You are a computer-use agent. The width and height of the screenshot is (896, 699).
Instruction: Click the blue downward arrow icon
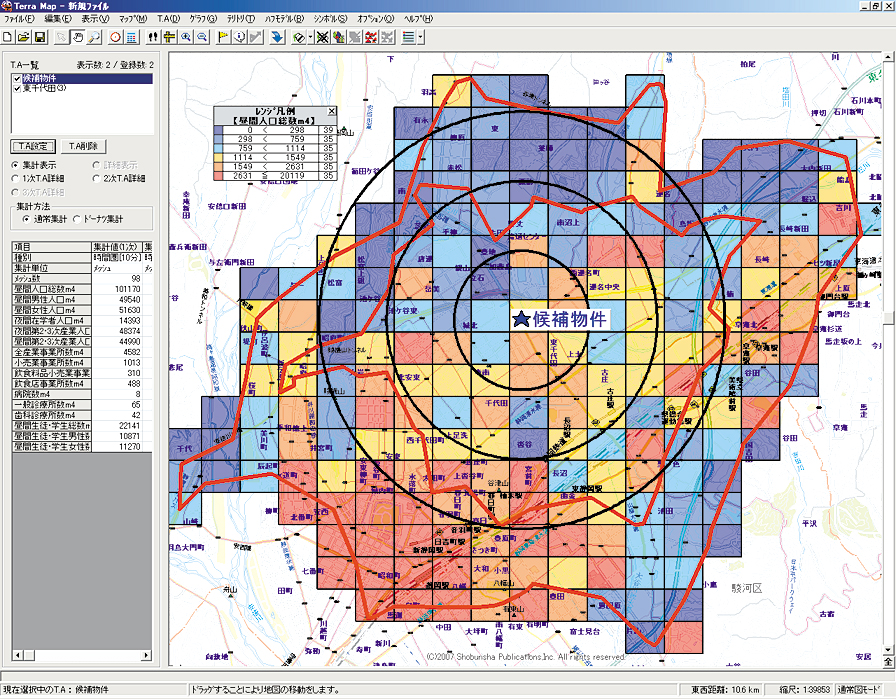(277, 38)
